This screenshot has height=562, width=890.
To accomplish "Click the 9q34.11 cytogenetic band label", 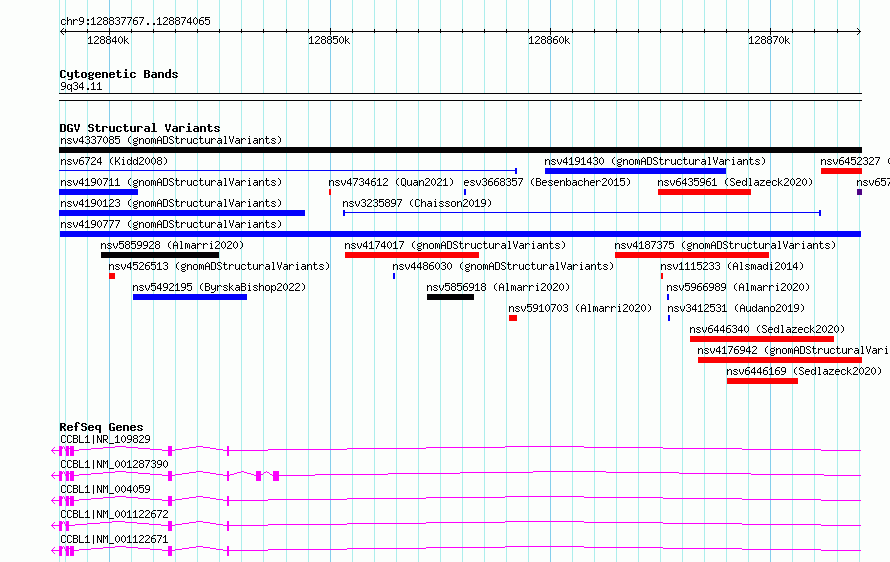I will point(81,86).
